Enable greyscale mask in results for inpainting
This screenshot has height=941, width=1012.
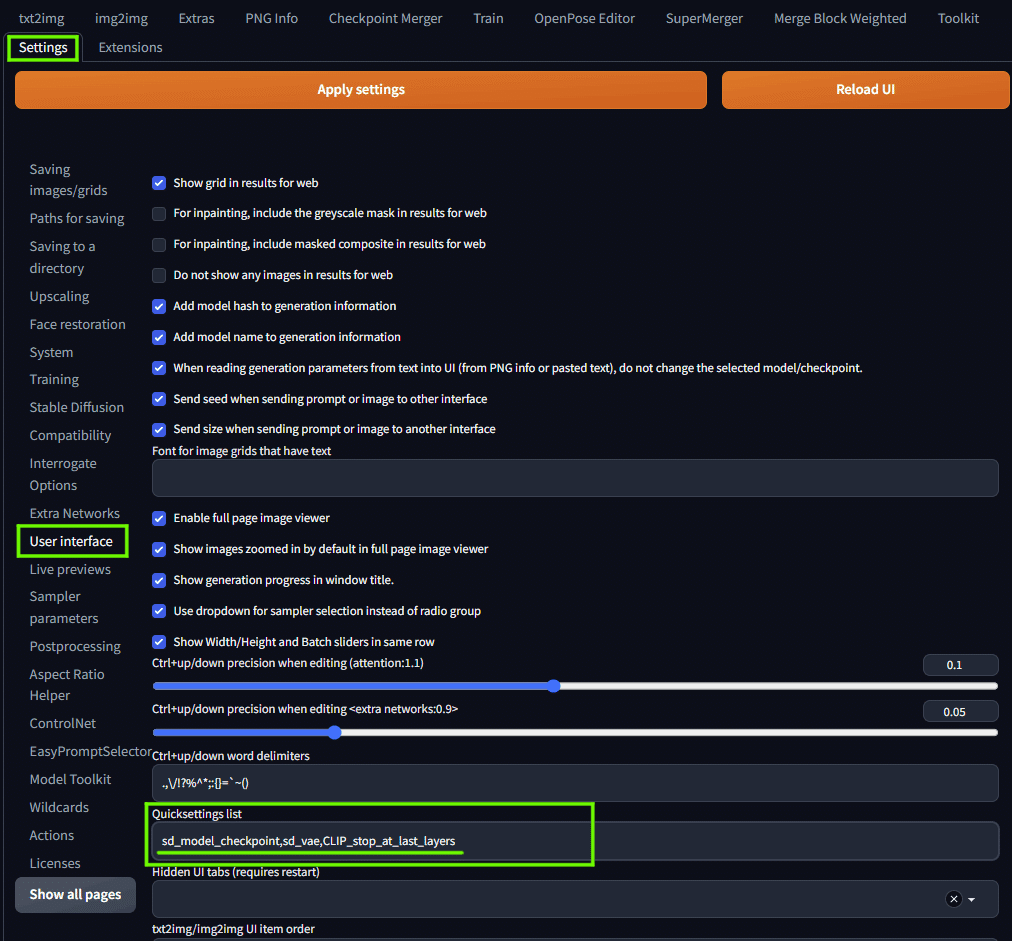click(159, 213)
